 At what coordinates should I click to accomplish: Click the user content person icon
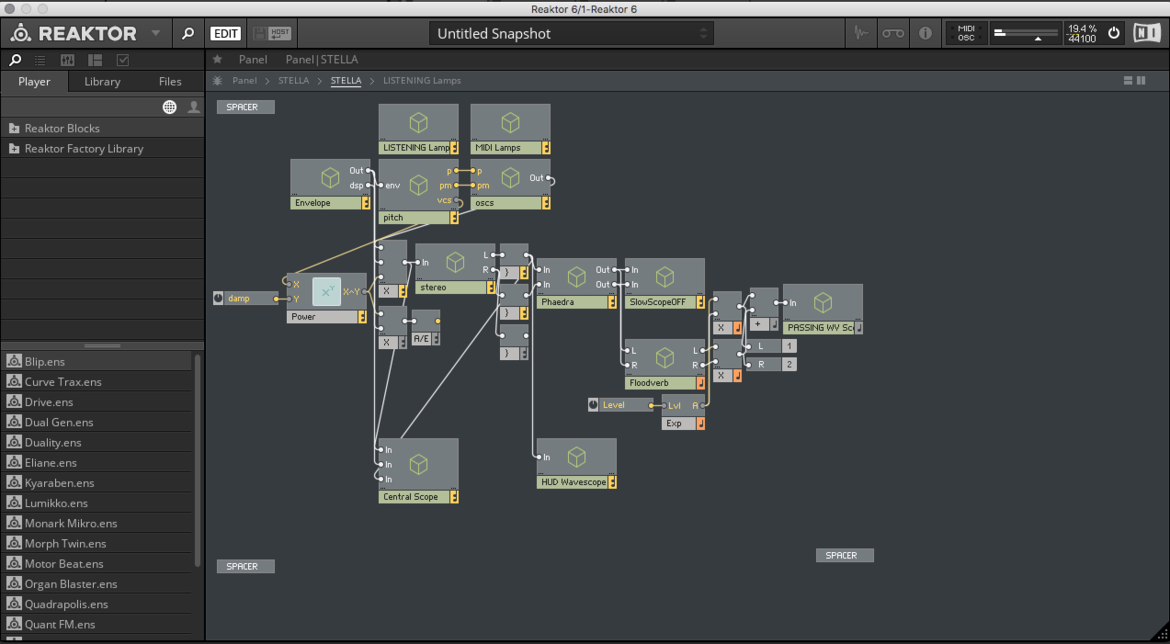pos(194,107)
